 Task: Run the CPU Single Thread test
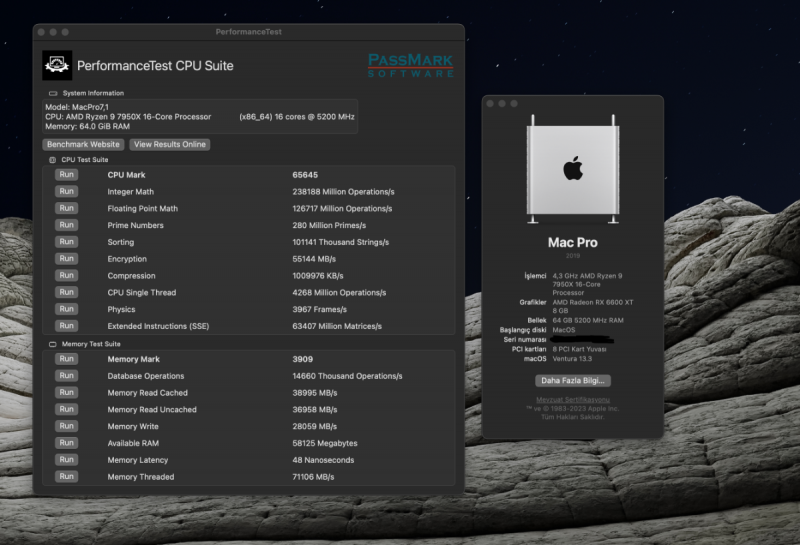[66, 293]
